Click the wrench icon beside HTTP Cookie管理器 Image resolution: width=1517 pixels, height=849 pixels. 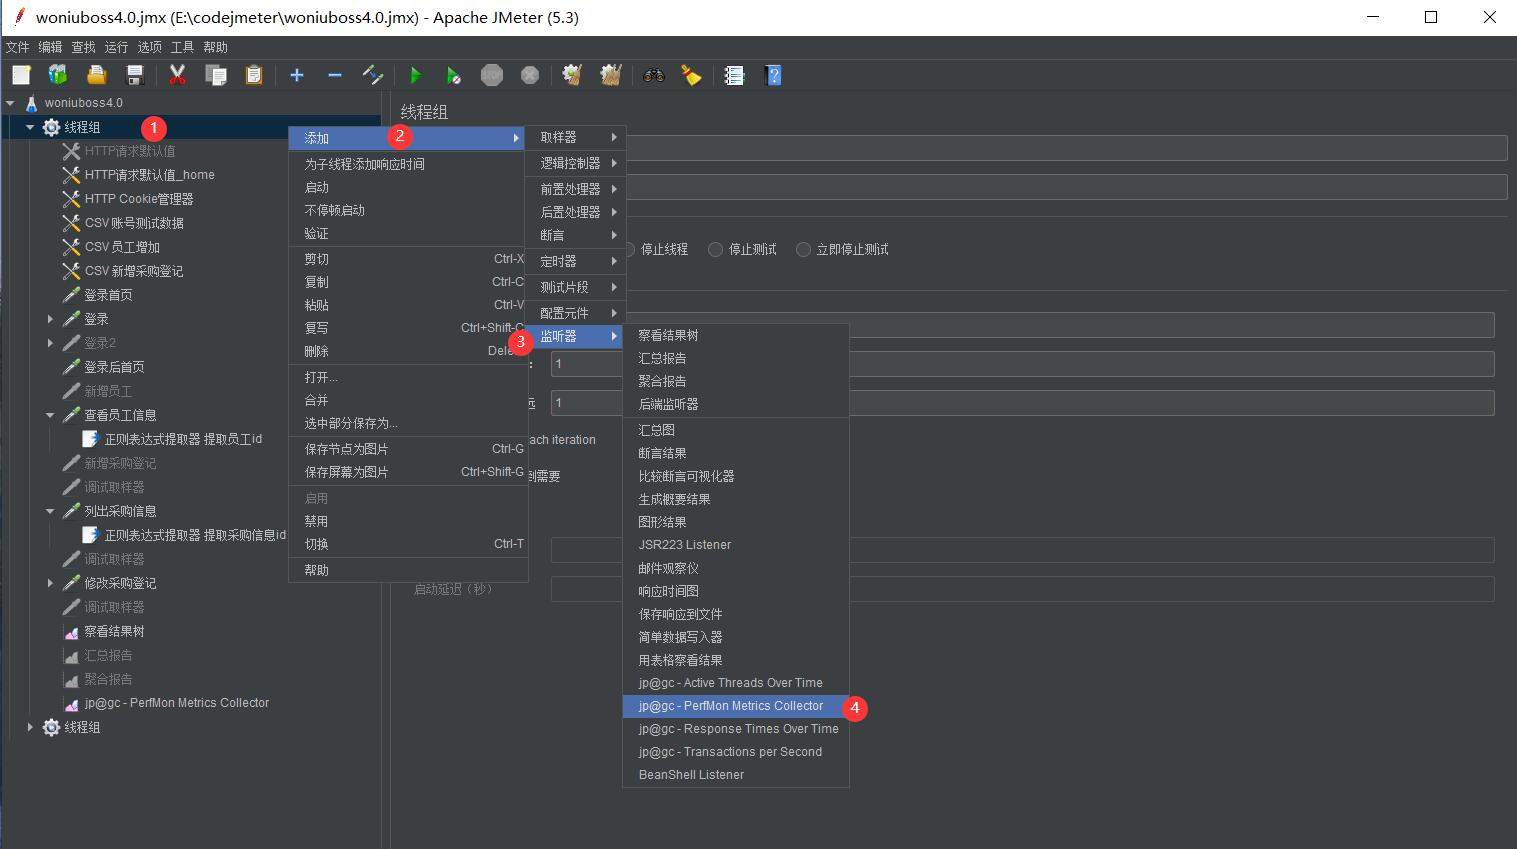tap(71, 199)
